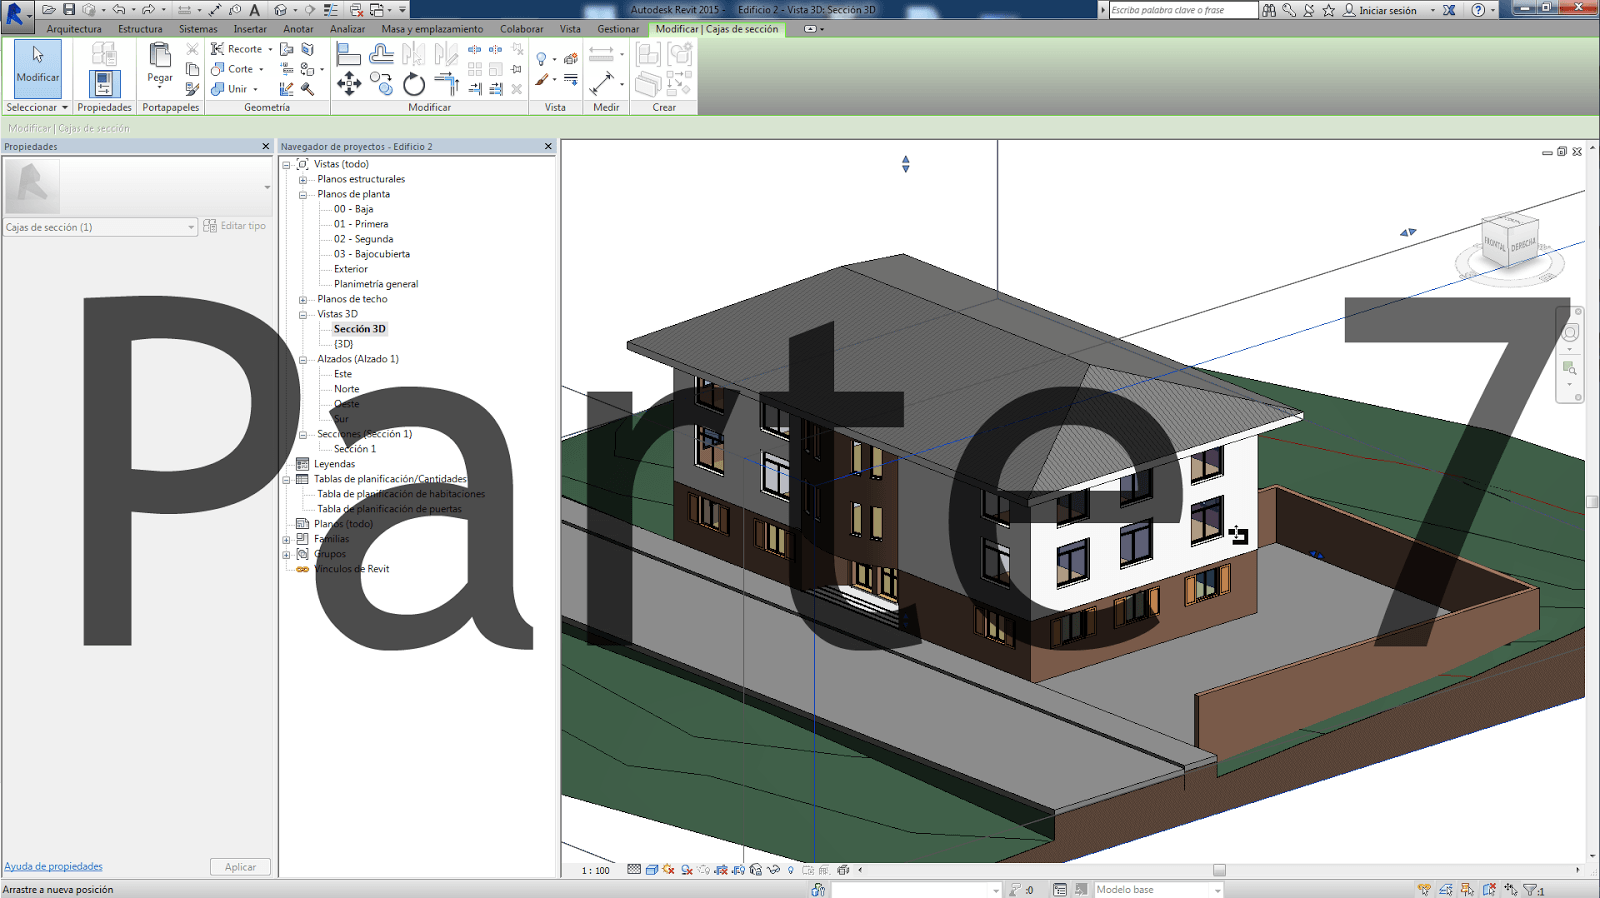This screenshot has height=898, width=1600.
Task: Expand the Planos de techo tree node
Action: point(303,300)
